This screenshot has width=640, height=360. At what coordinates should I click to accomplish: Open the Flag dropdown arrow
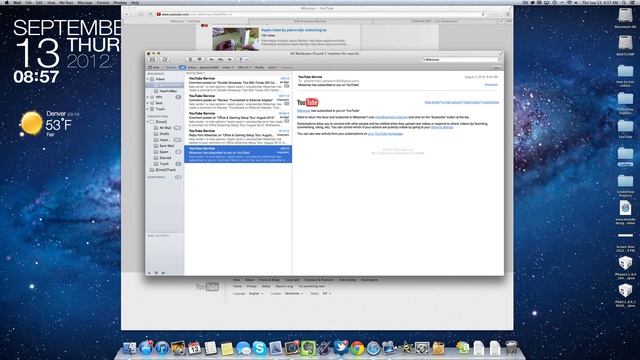point(247,60)
